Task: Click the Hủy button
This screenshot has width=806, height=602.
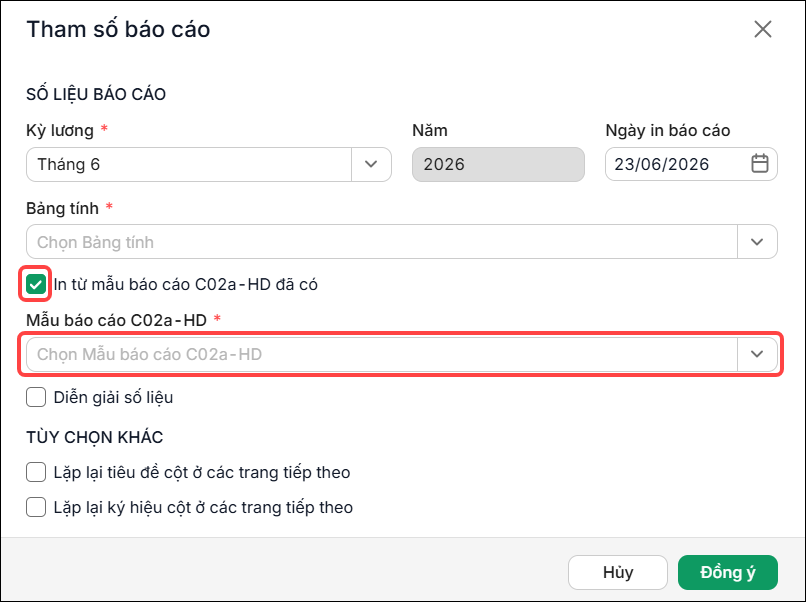Action: click(x=617, y=572)
